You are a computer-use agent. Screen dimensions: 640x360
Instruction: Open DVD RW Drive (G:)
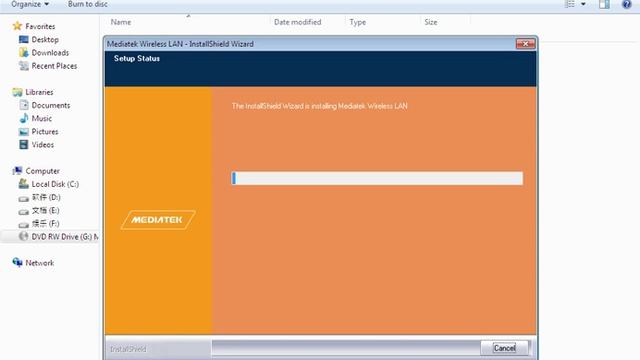64,237
